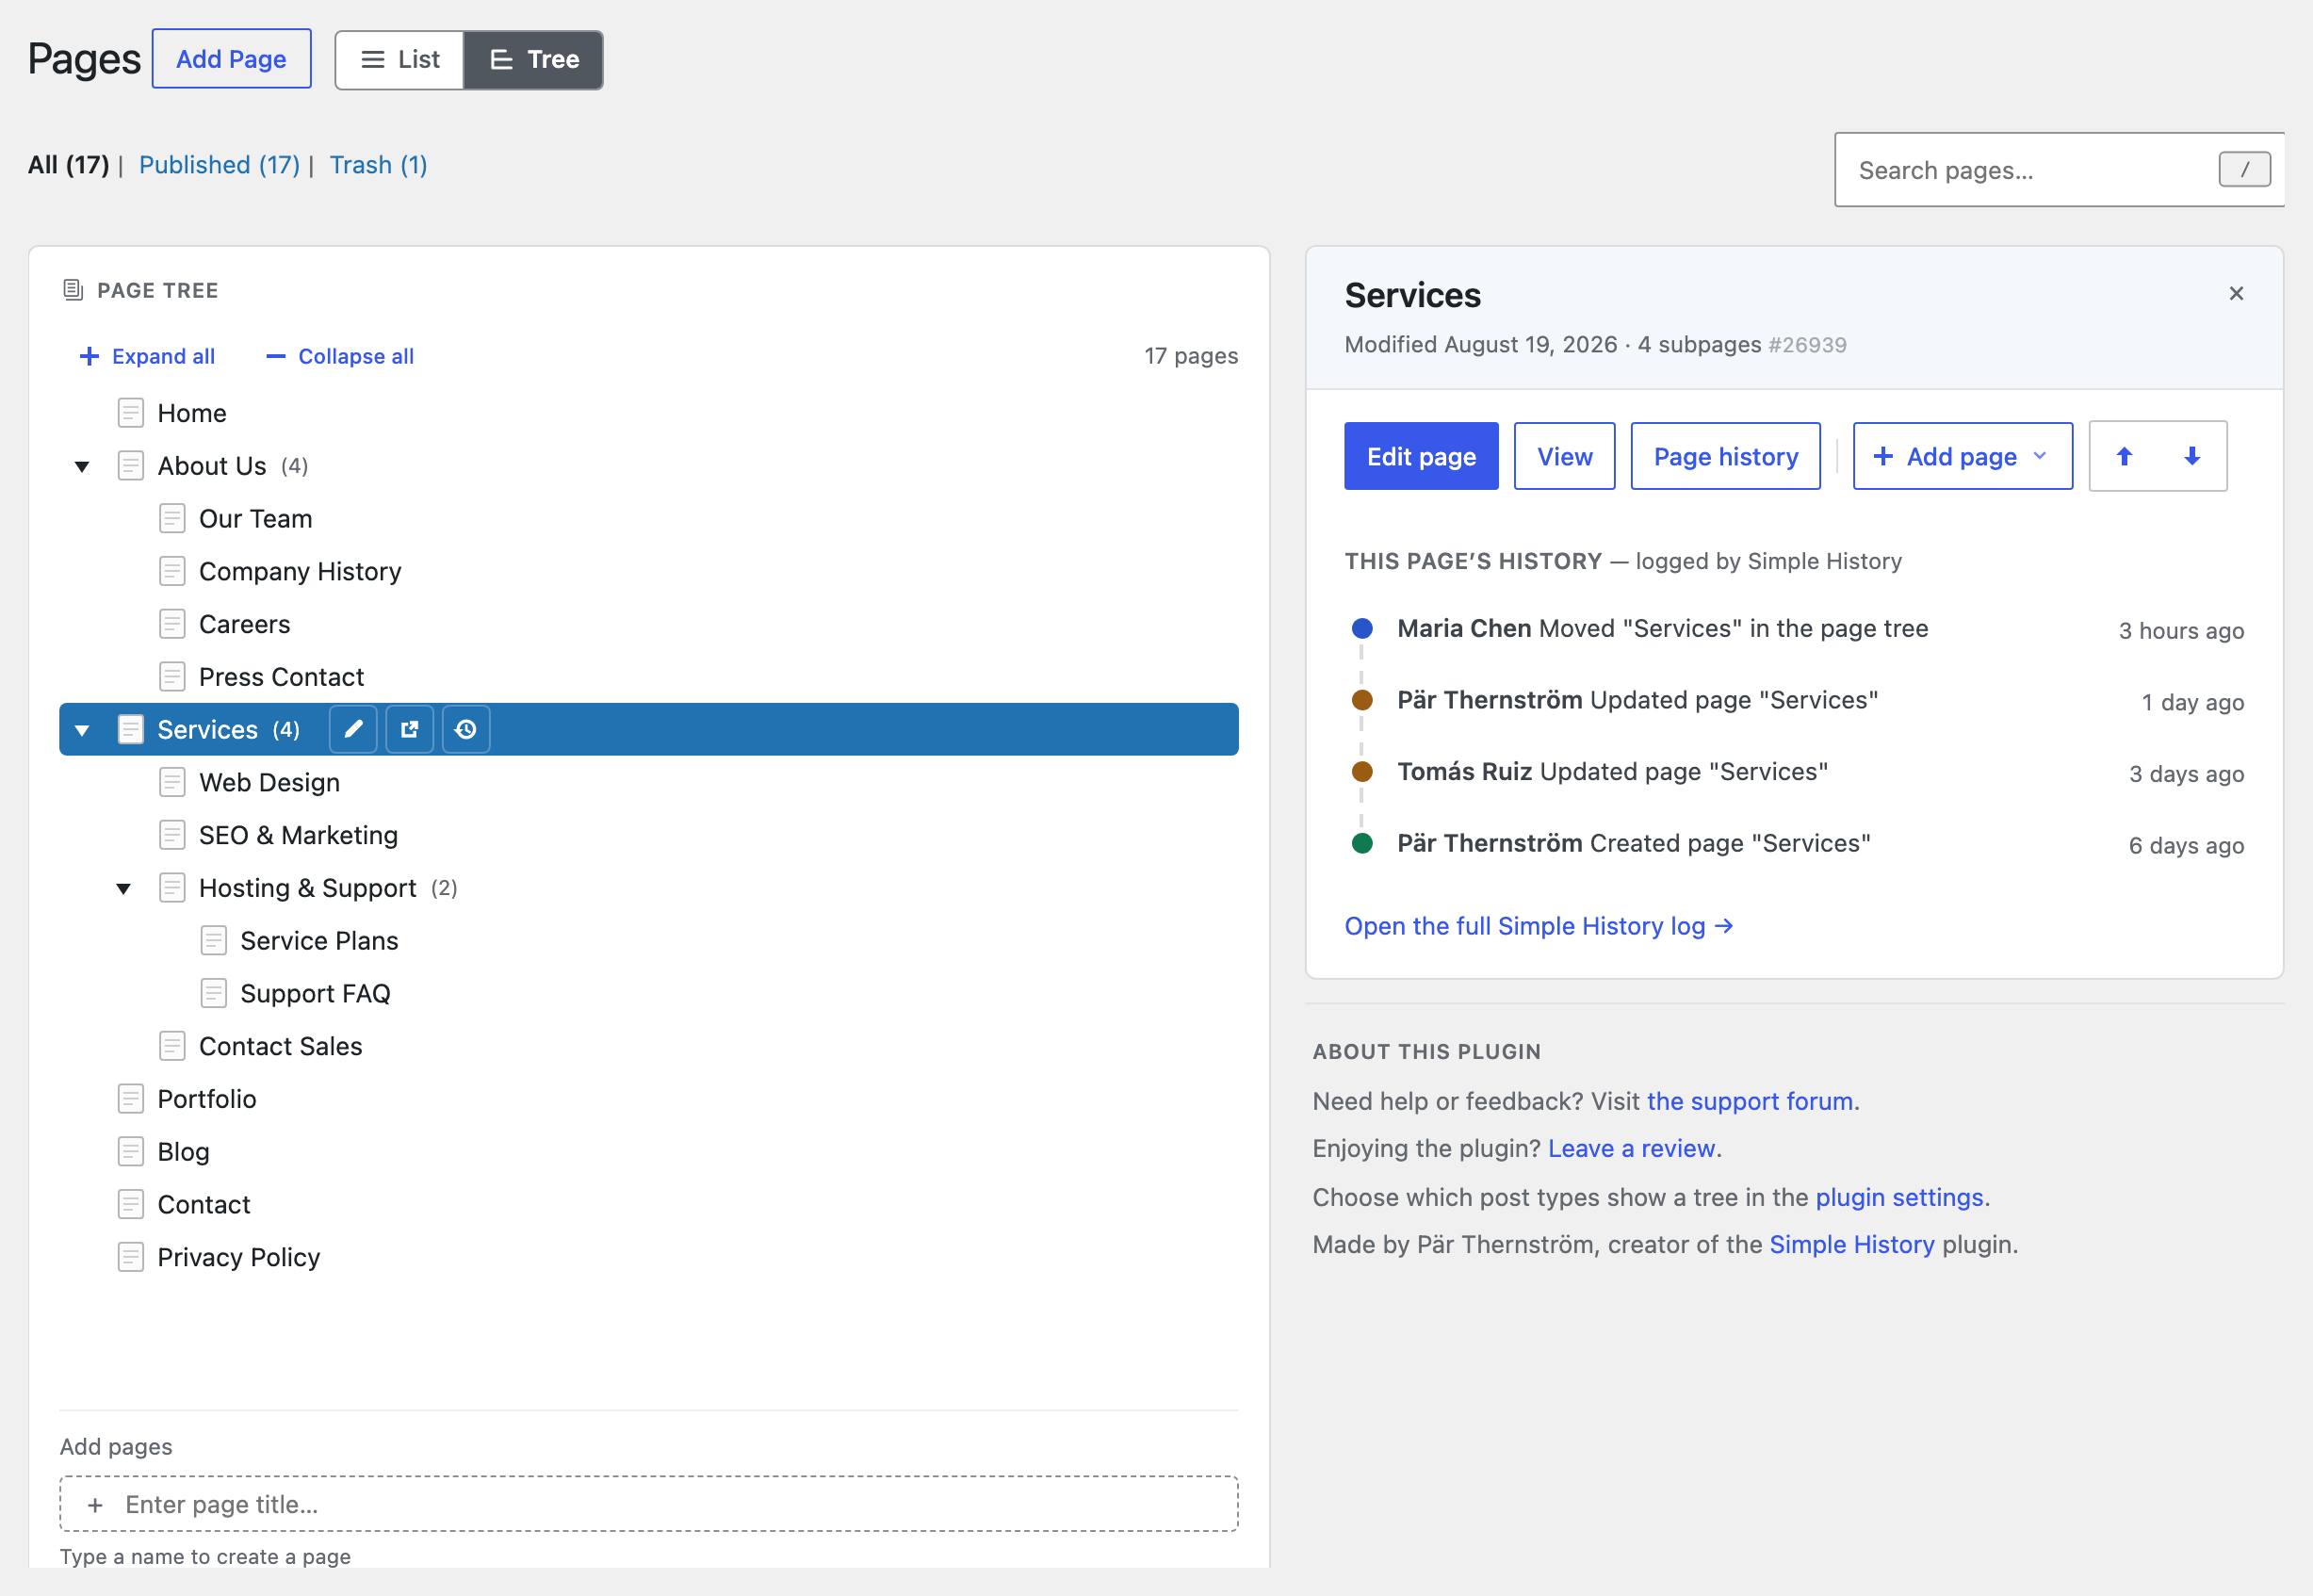The image size is (2313, 1596).
Task: Filter by Published (17) pages
Action: click(x=219, y=165)
